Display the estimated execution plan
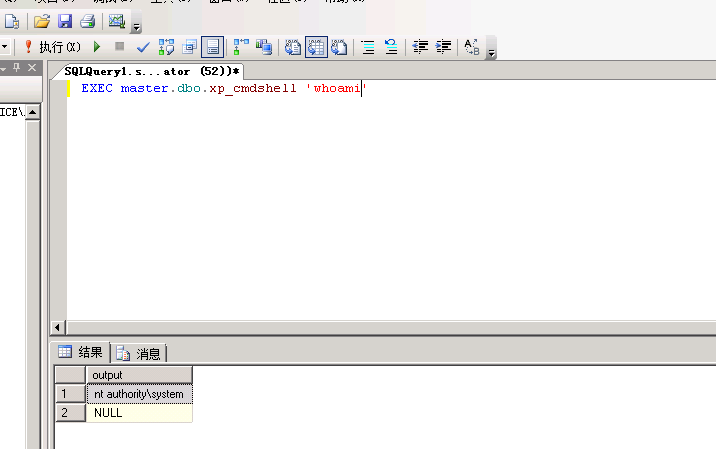Image resolution: width=716 pixels, height=449 pixels. coord(166,47)
